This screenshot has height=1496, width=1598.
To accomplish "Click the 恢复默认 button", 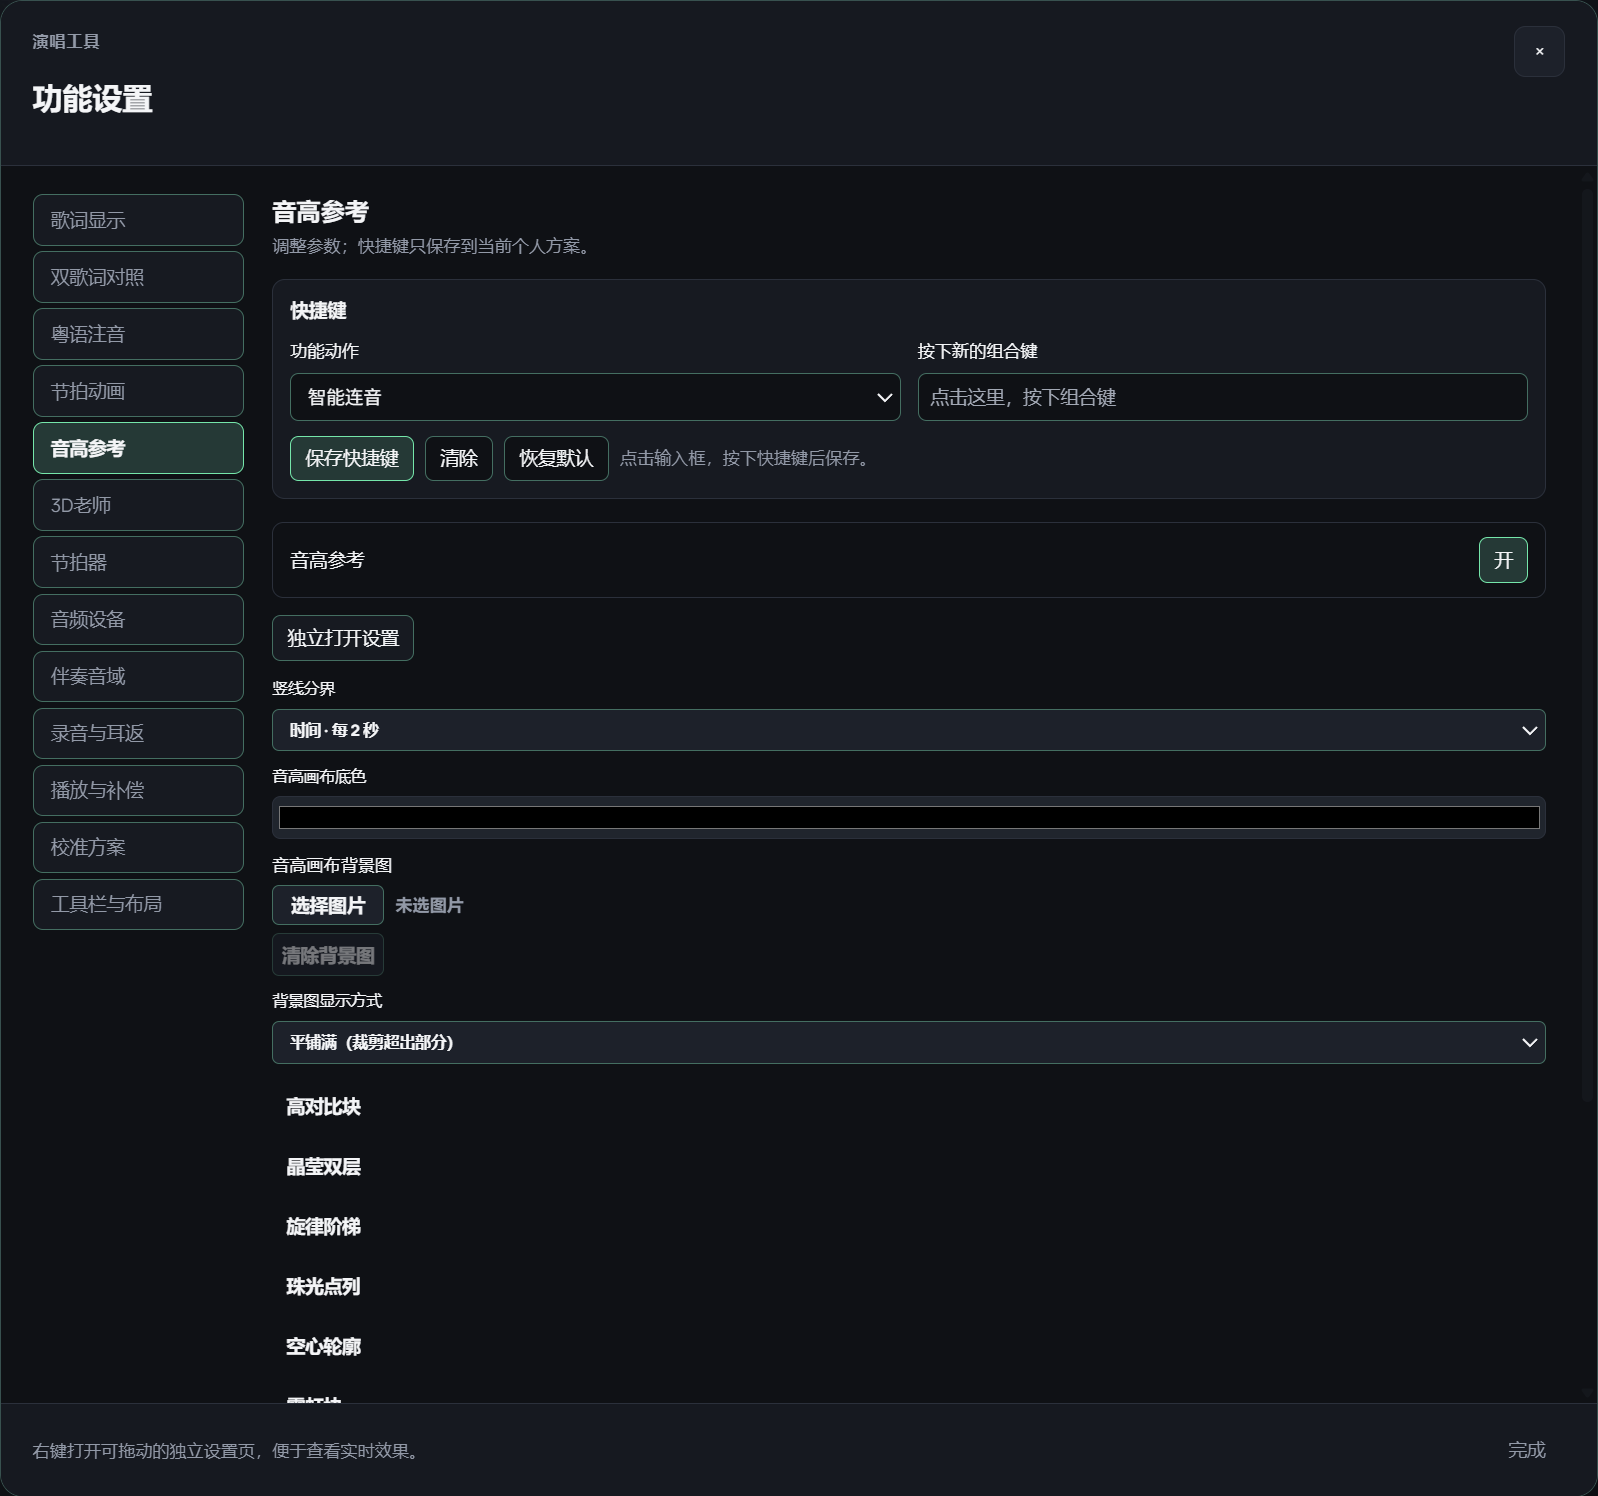I will (x=556, y=458).
